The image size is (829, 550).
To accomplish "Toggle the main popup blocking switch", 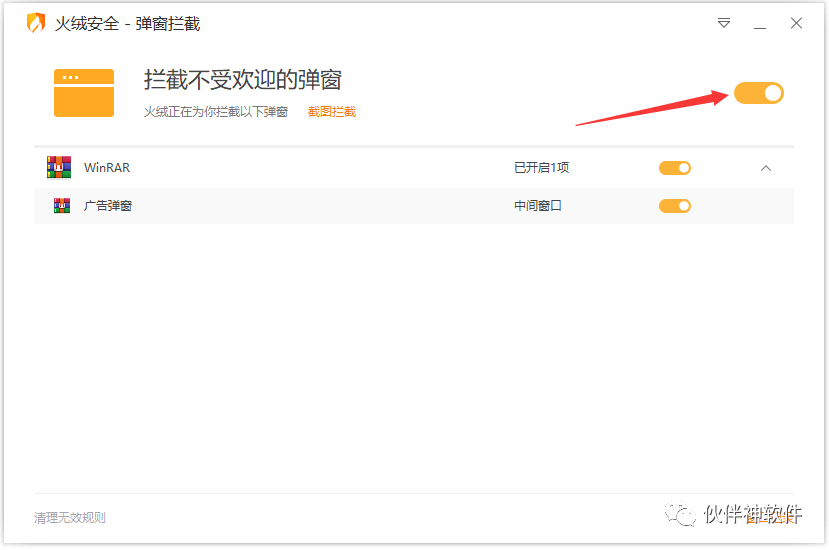I will pos(759,93).
